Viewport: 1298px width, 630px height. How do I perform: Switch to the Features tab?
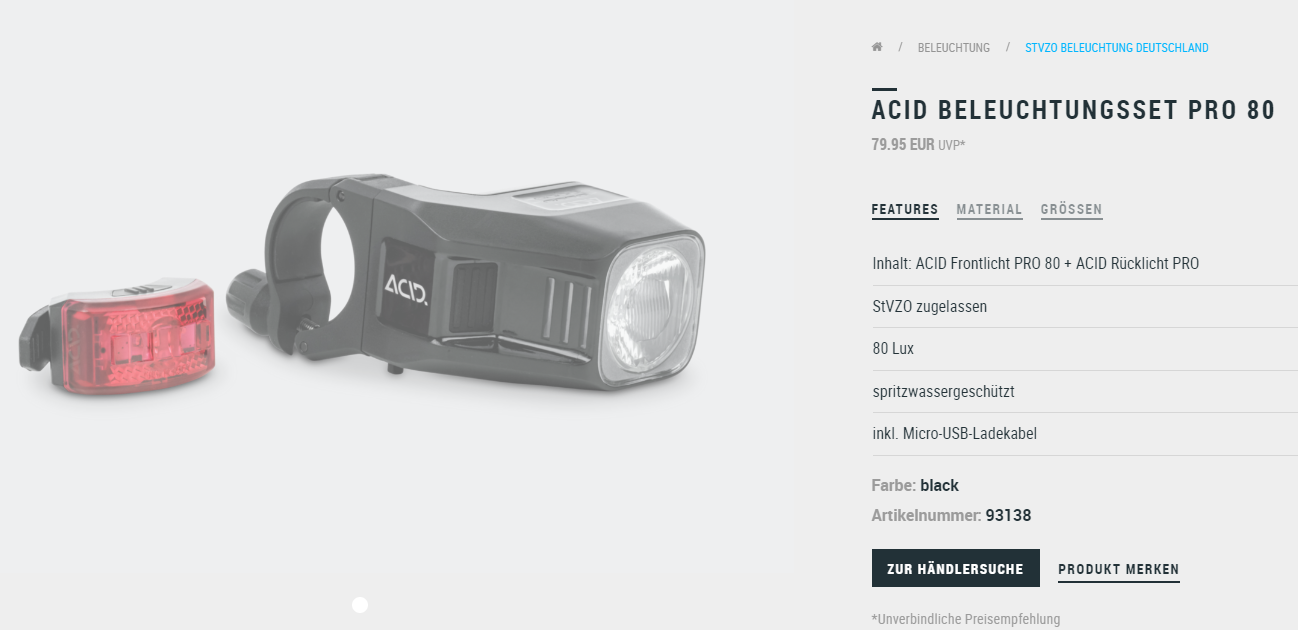coord(905,210)
